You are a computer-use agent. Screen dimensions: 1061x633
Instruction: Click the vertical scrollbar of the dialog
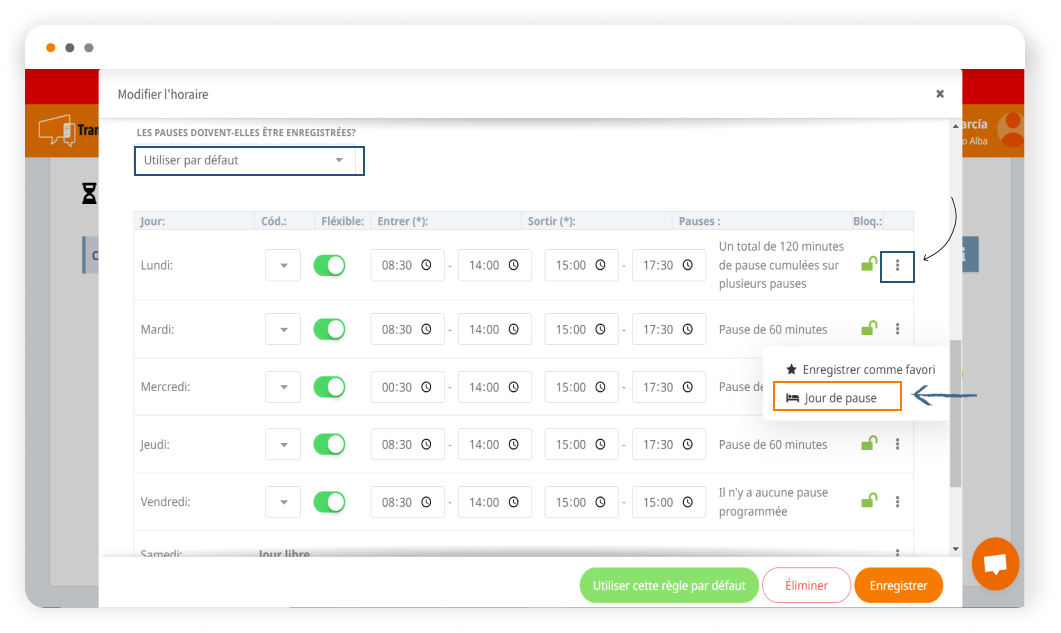[955, 412]
